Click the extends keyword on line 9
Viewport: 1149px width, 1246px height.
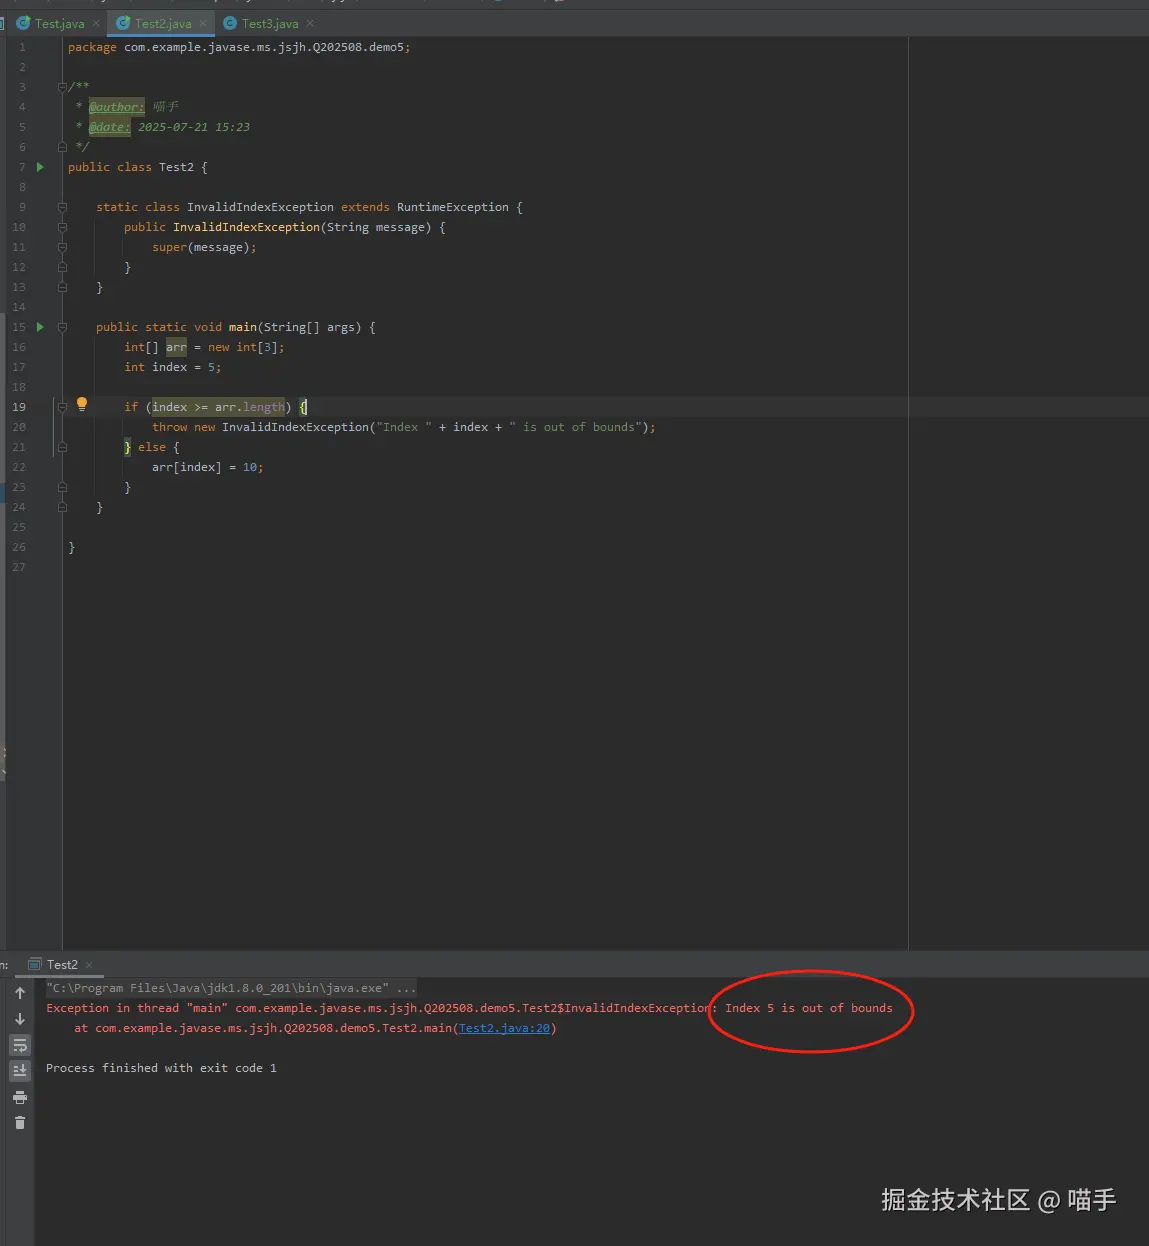pos(365,207)
